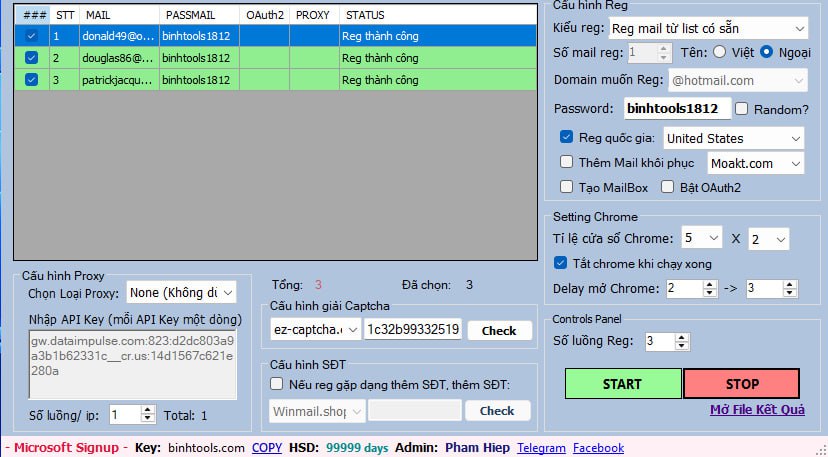Decrease Delay mở Chrome minimum value
This screenshot has width=828, height=457.
[x=710, y=293]
